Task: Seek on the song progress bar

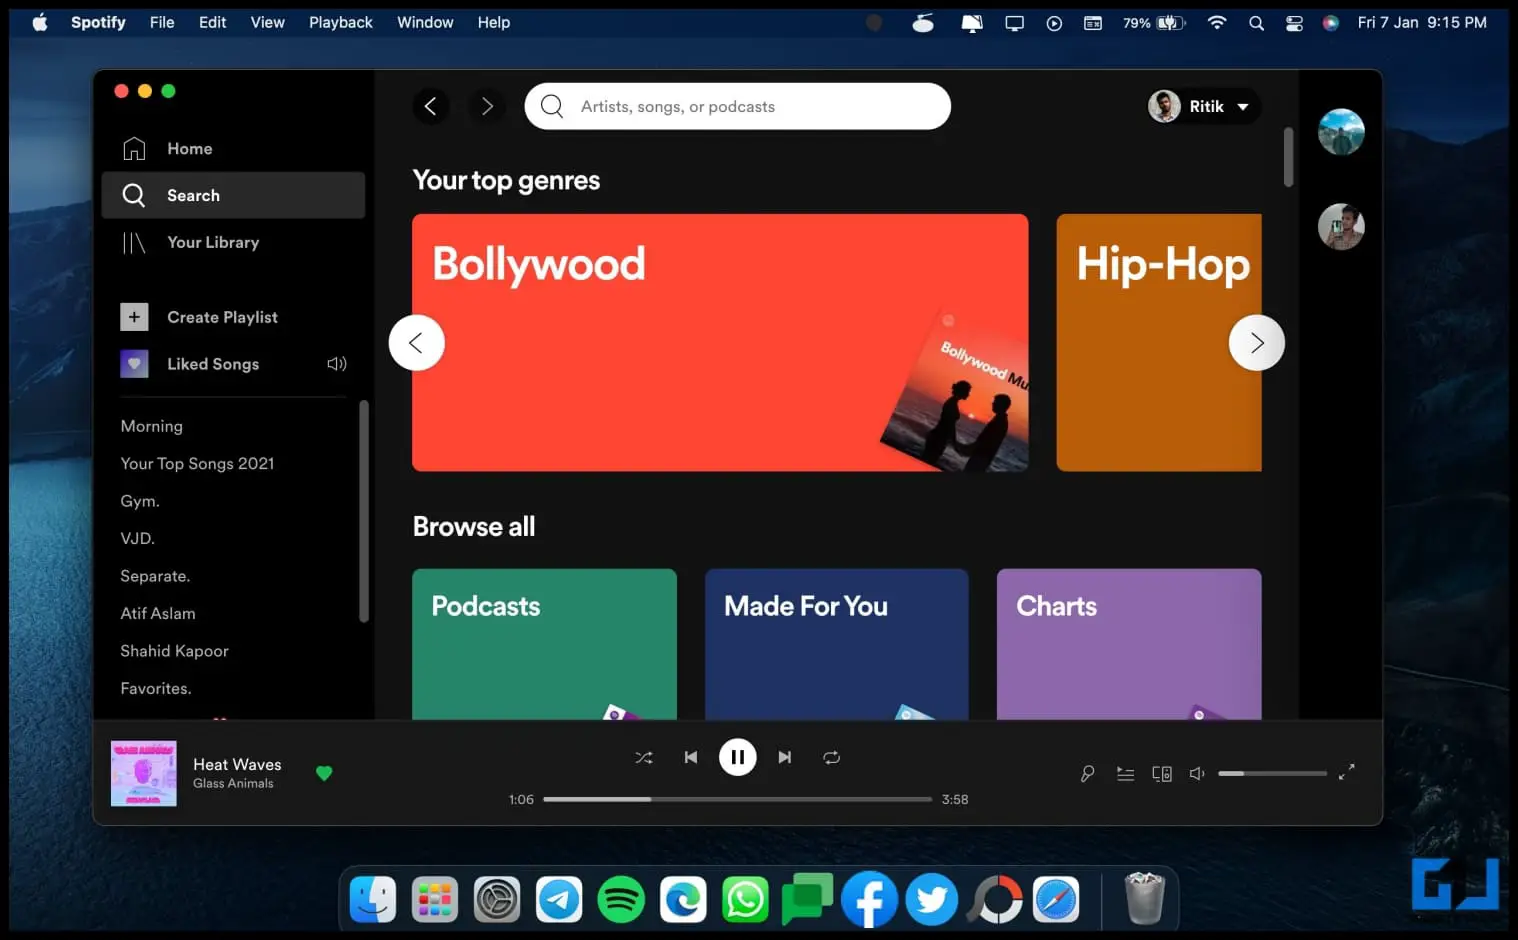Action: coord(738,799)
